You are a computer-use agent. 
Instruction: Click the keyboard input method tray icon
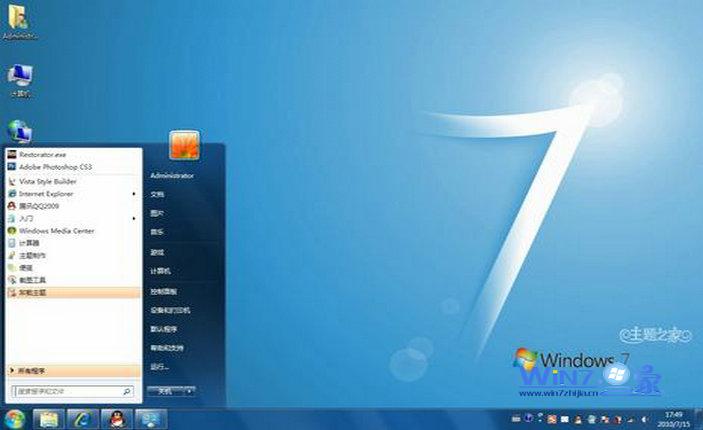(516, 419)
